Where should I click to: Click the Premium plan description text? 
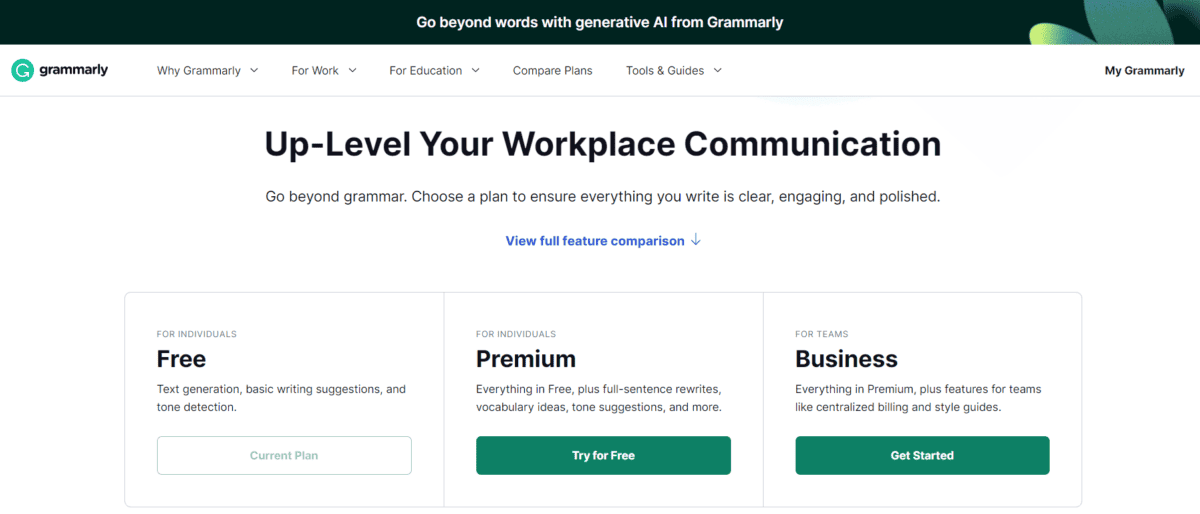pyautogui.click(x=599, y=398)
